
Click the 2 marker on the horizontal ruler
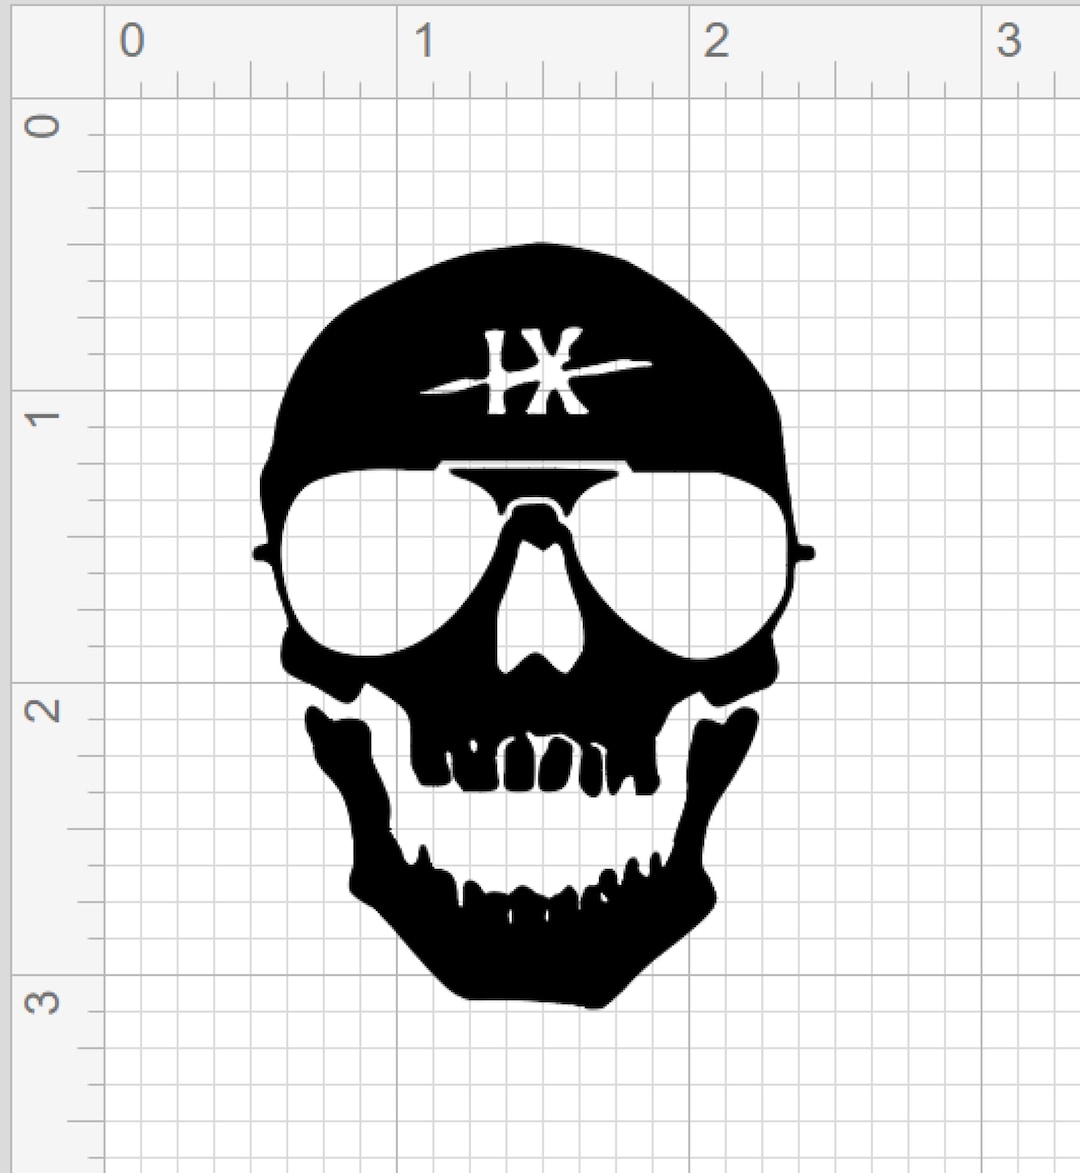coord(718,38)
